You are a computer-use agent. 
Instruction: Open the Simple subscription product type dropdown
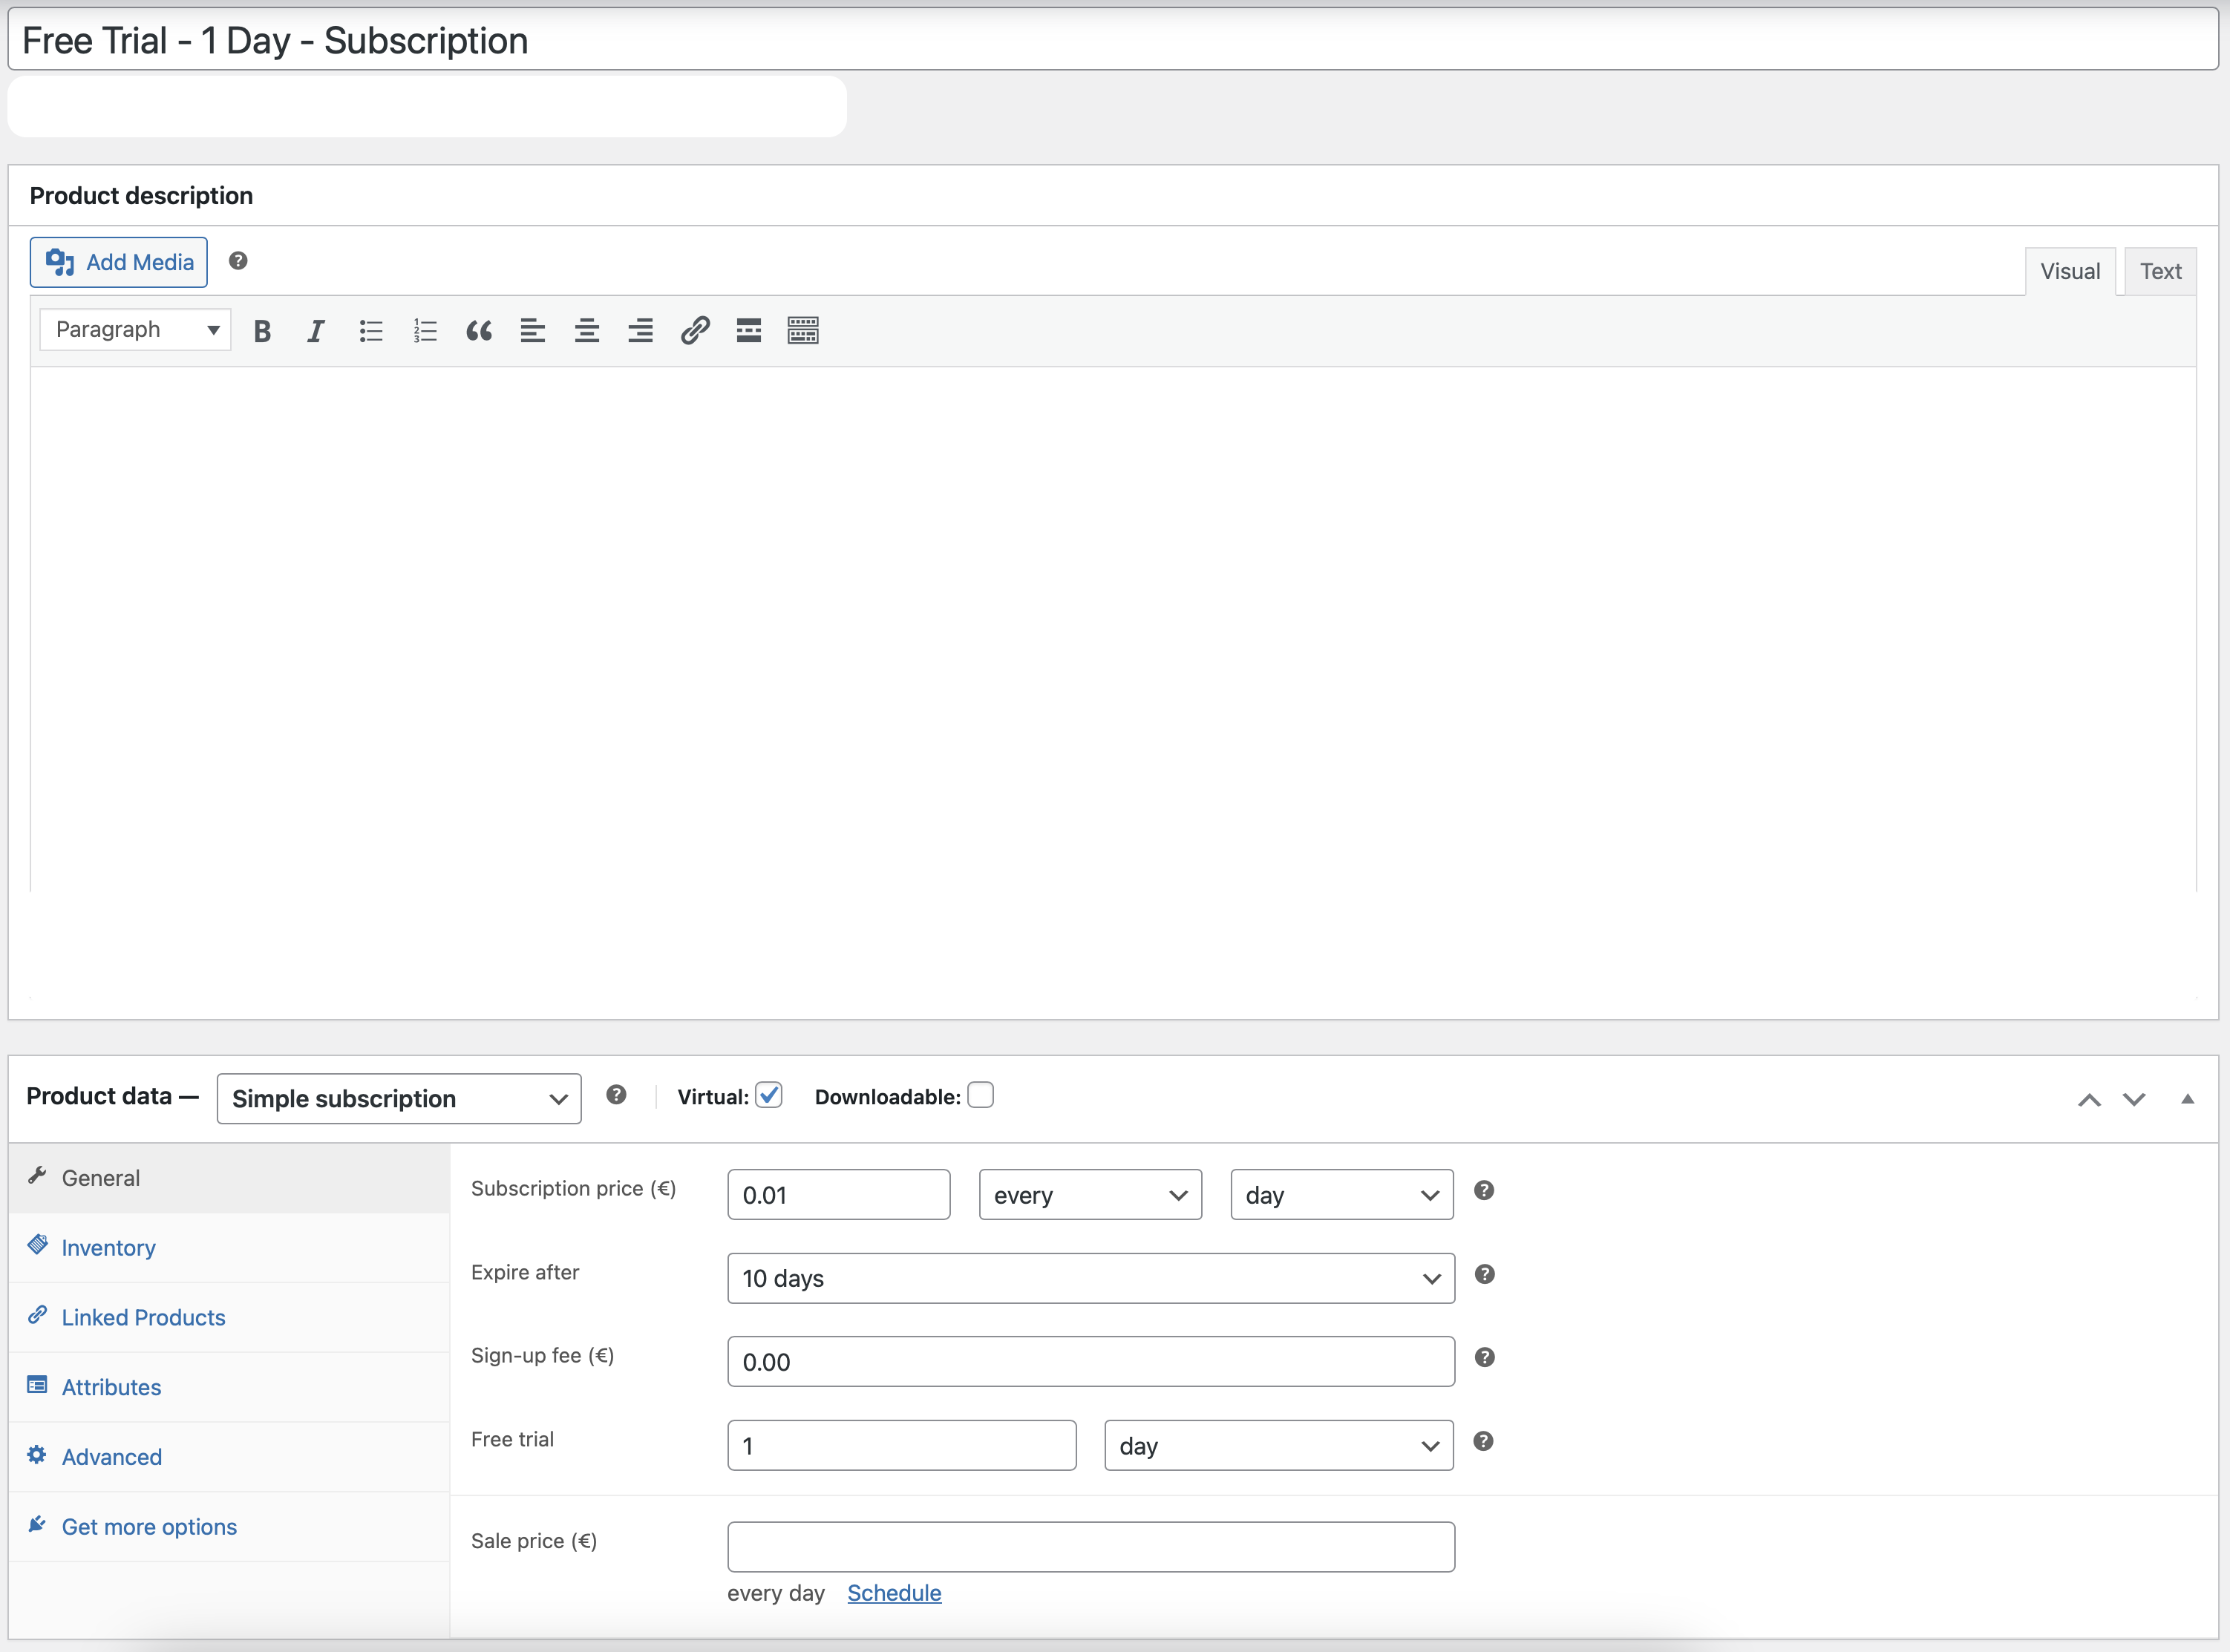tap(399, 1099)
